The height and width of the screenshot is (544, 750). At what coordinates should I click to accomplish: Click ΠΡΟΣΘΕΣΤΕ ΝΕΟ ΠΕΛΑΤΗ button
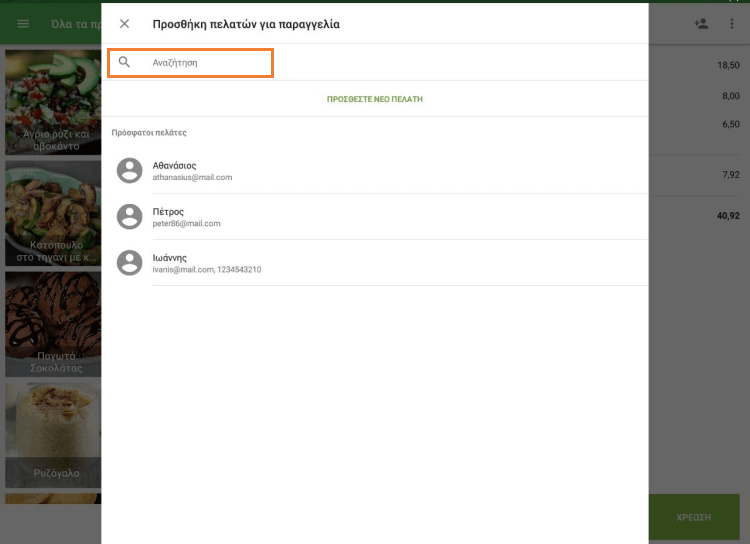click(375, 99)
